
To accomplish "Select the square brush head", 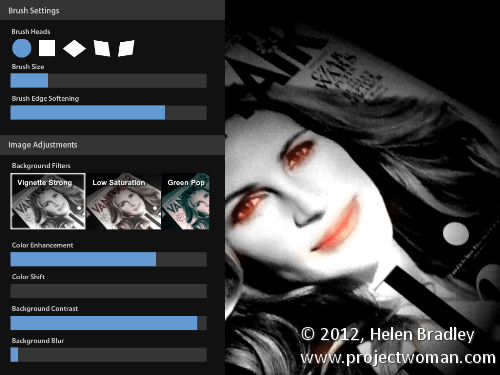I will coord(47,48).
